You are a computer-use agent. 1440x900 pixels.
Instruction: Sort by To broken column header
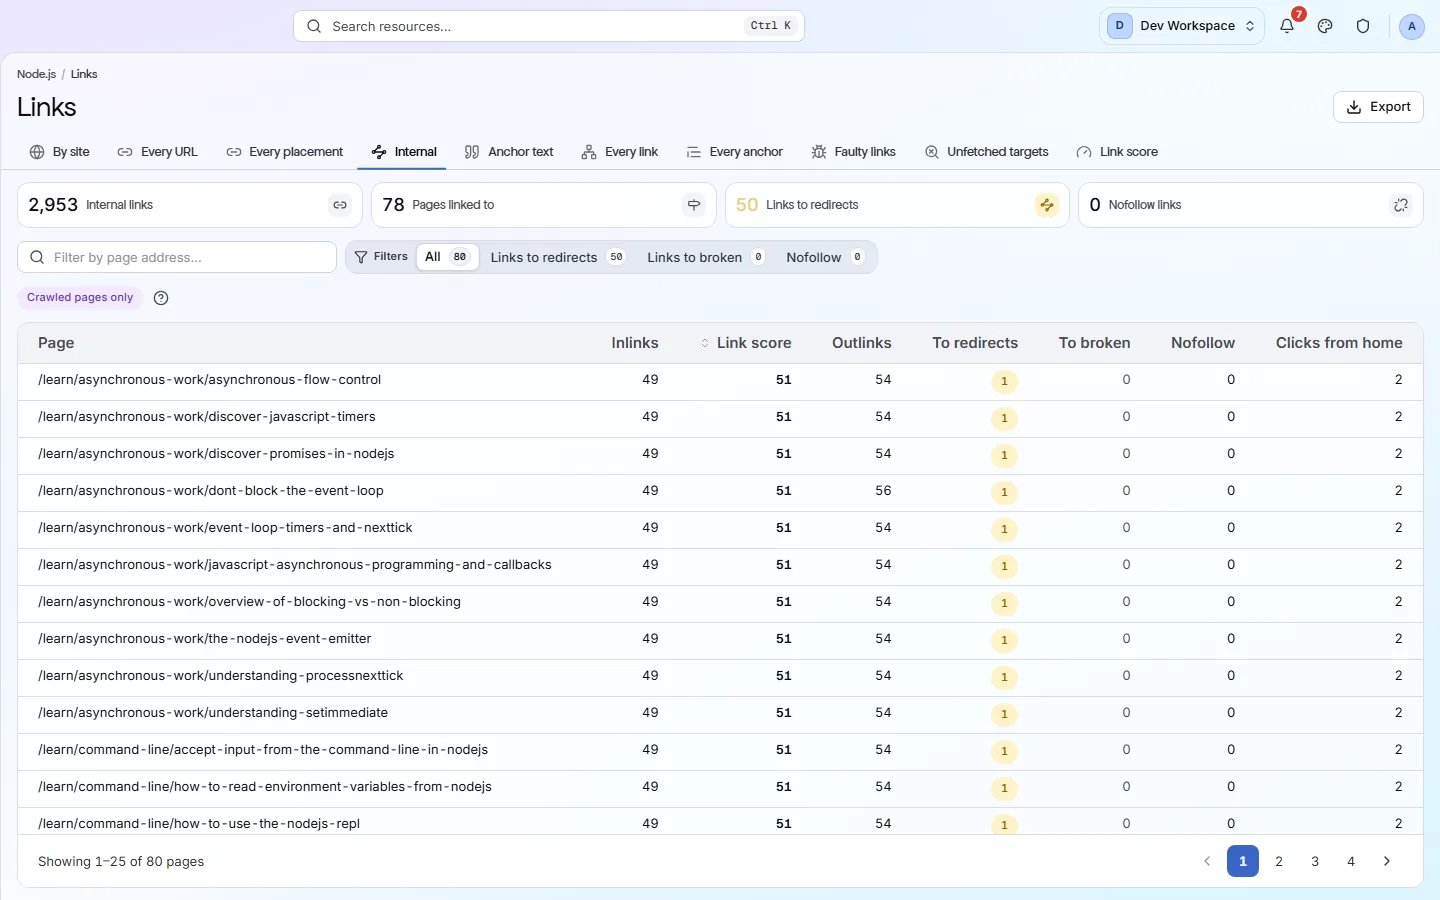pos(1094,343)
